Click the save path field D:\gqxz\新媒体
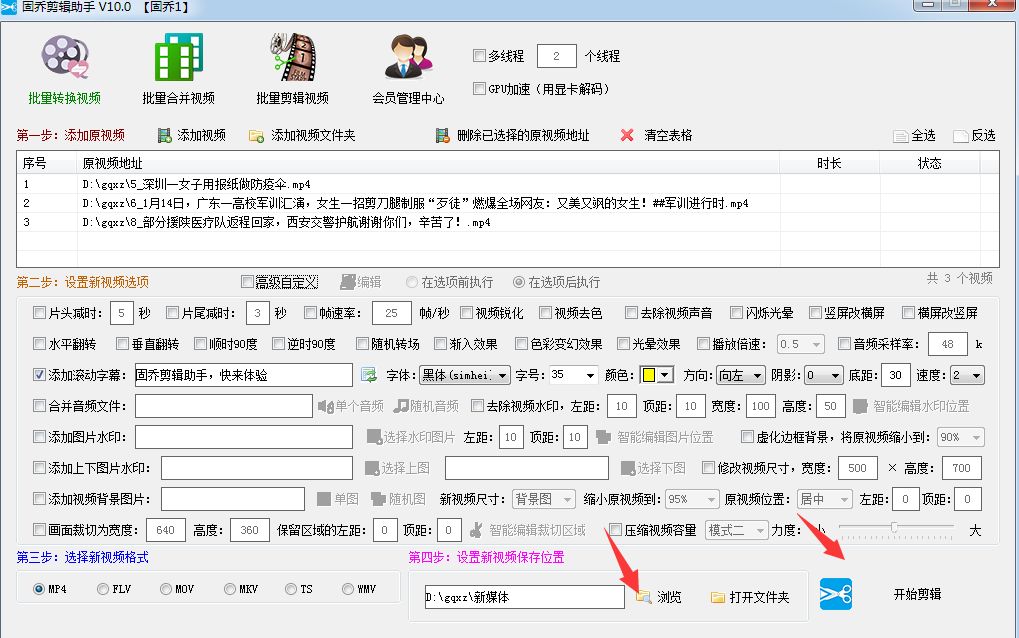 [x=524, y=597]
